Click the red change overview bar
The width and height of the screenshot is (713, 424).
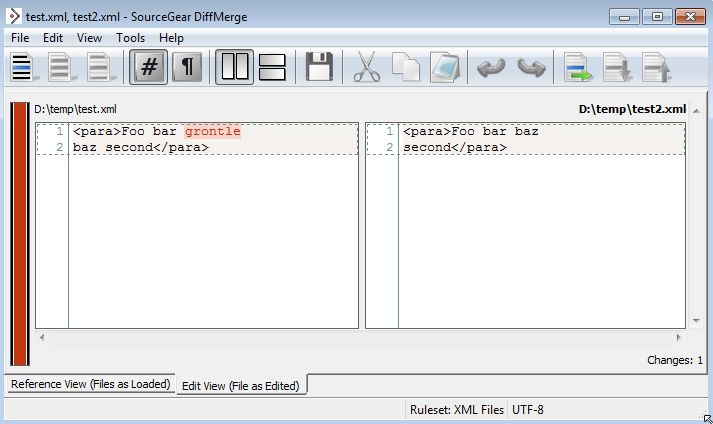click(x=20, y=234)
